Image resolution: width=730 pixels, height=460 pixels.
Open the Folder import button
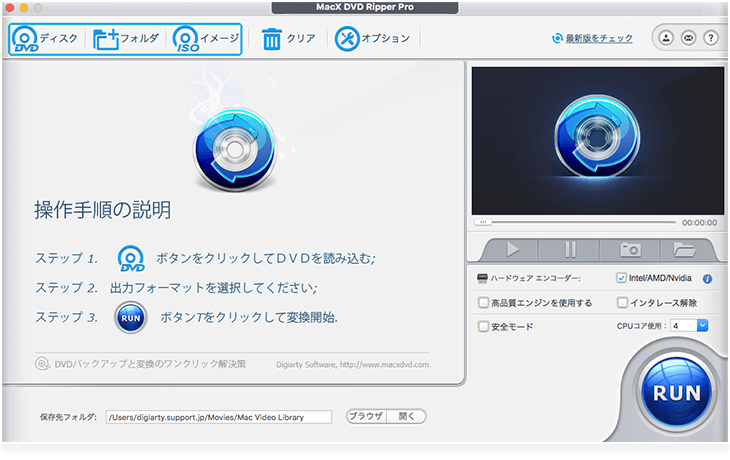coord(106,39)
